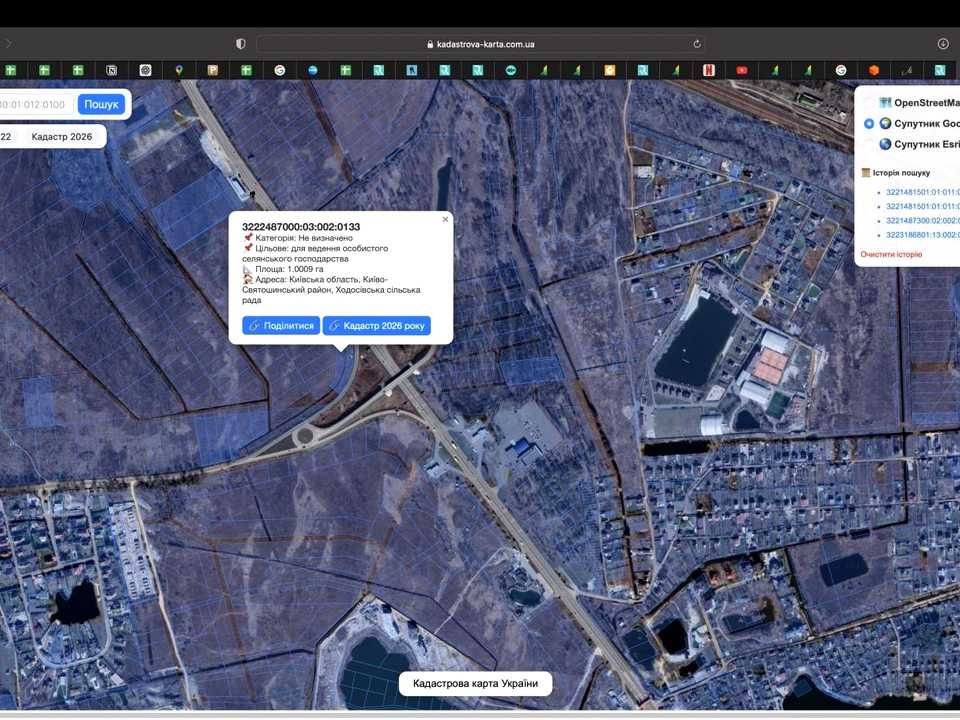Switch to the Netflix tab

[709, 70]
